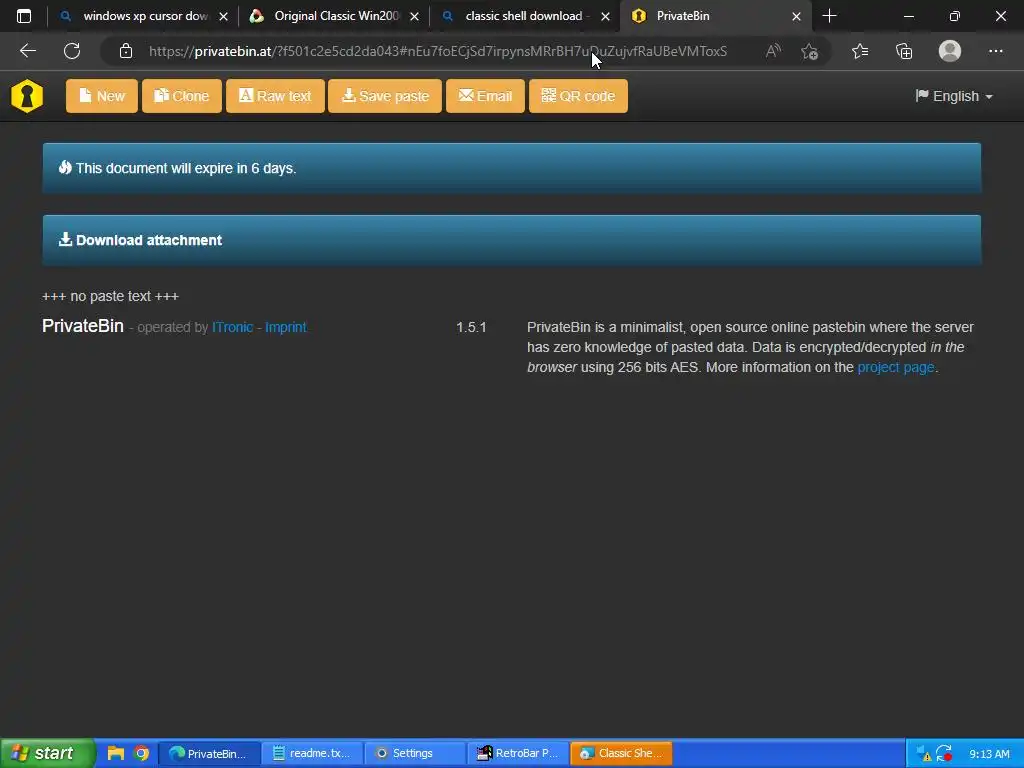Close the classic shell download tab
The height and width of the screenshot is (768, 1024).
[605, 16]
